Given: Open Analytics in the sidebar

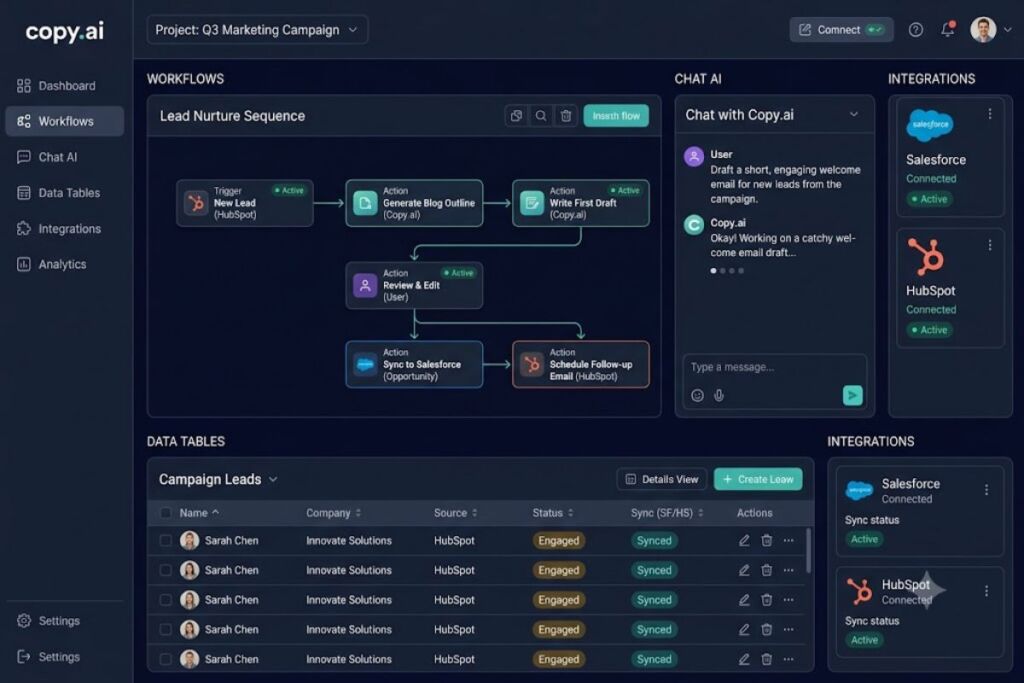Looking at the screenshot, I should coord(64,264).
